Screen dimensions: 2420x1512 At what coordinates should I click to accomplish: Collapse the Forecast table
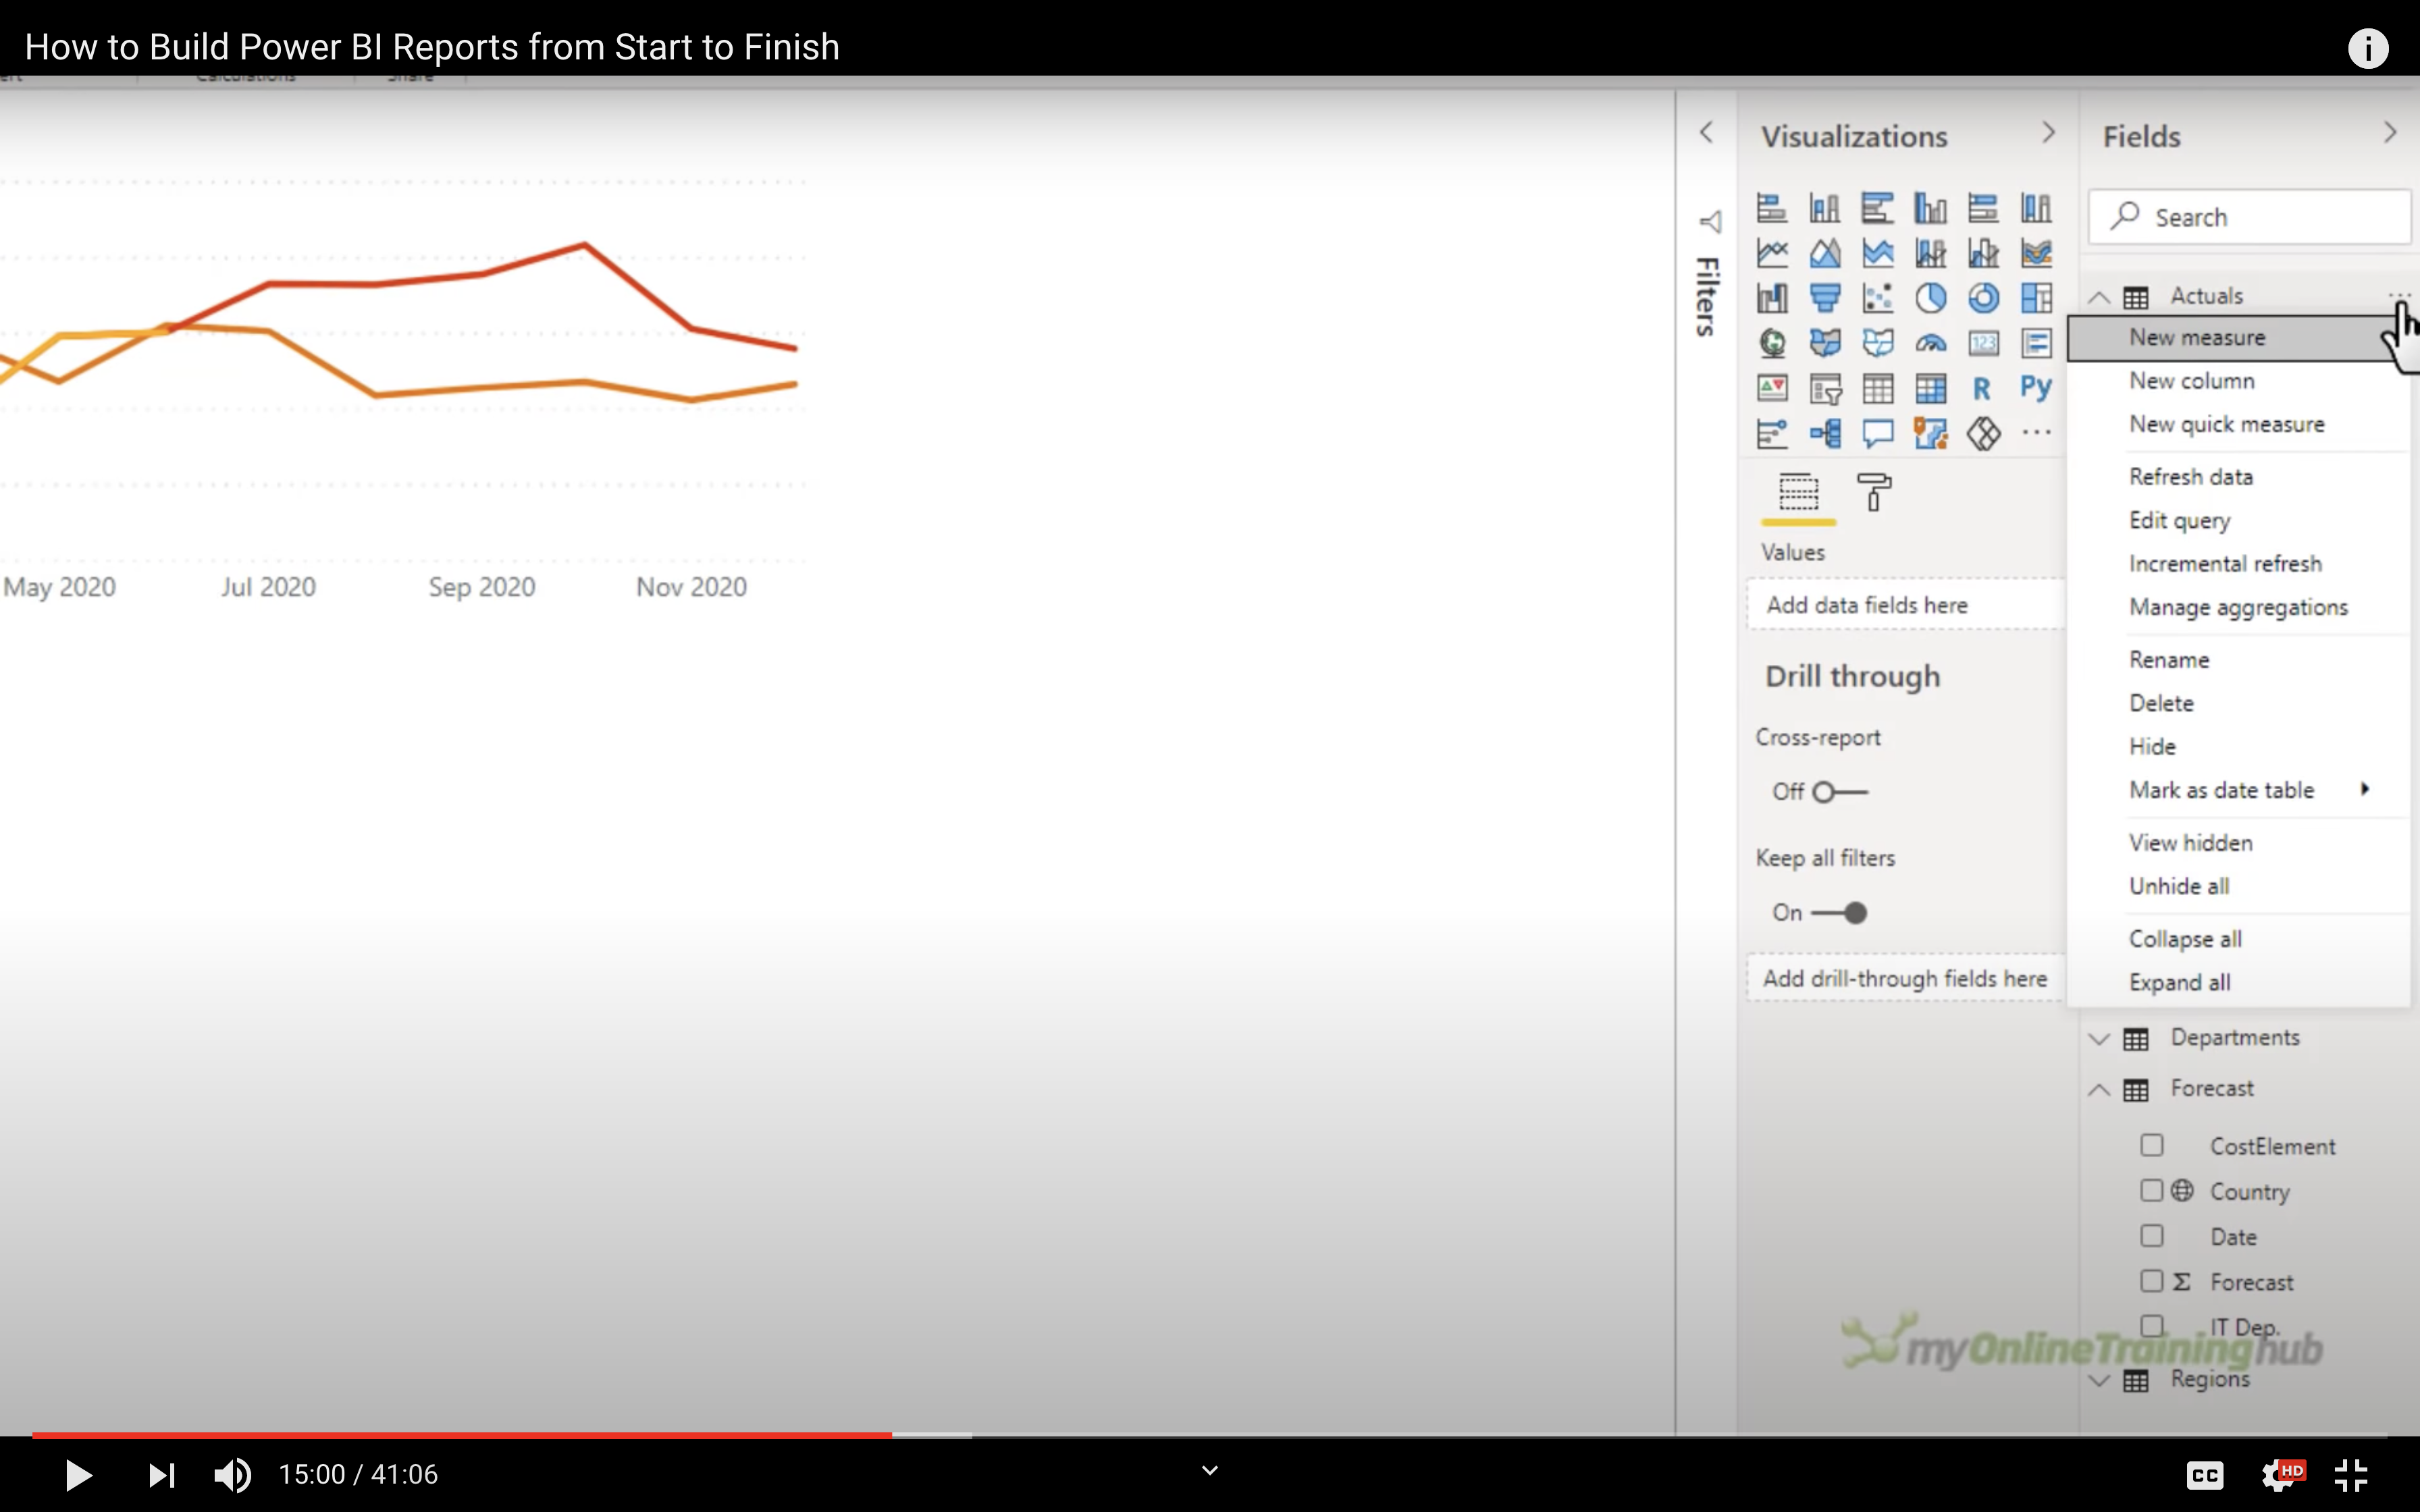tap(2099, 1089)
